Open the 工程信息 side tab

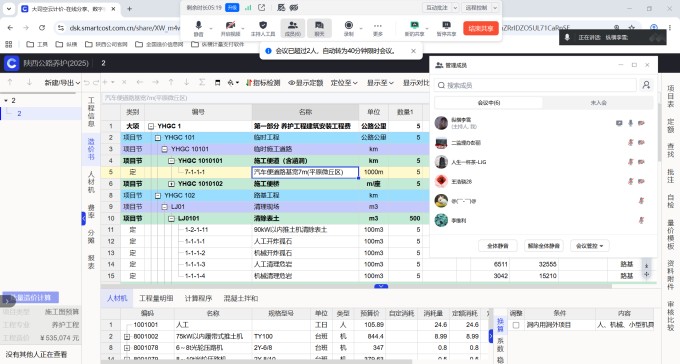click(91, 112)
